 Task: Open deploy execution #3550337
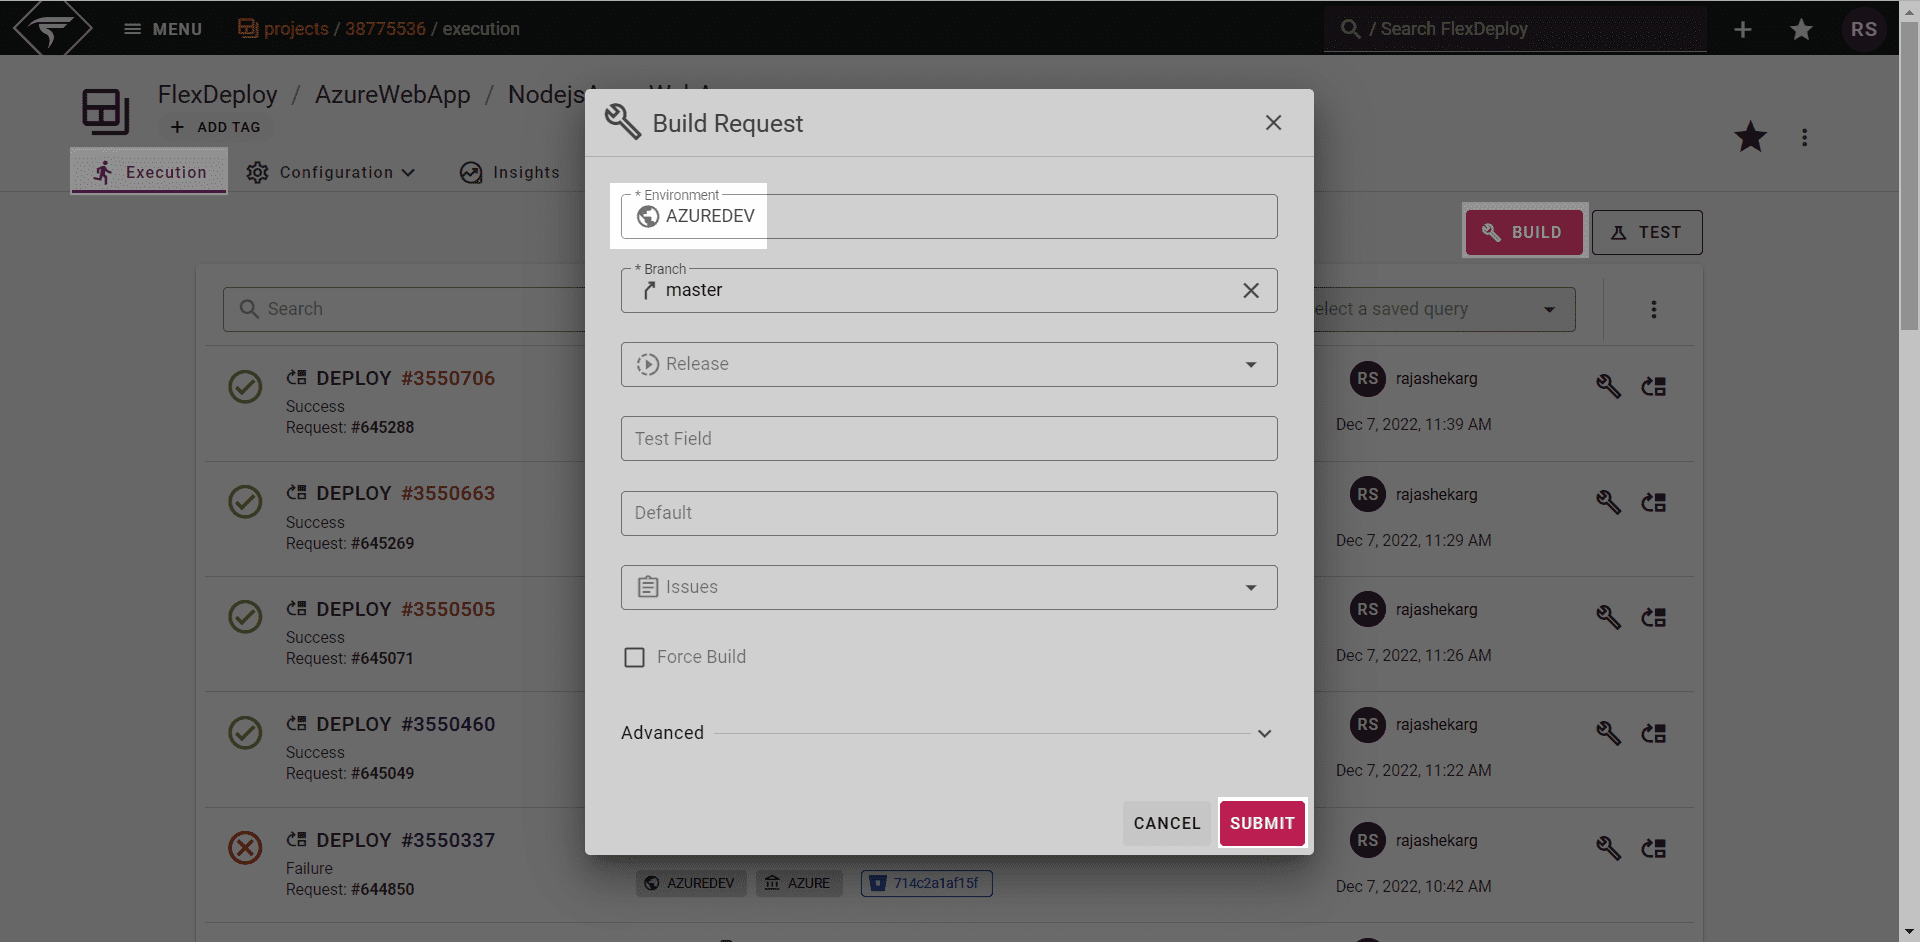tap(448, 840)
